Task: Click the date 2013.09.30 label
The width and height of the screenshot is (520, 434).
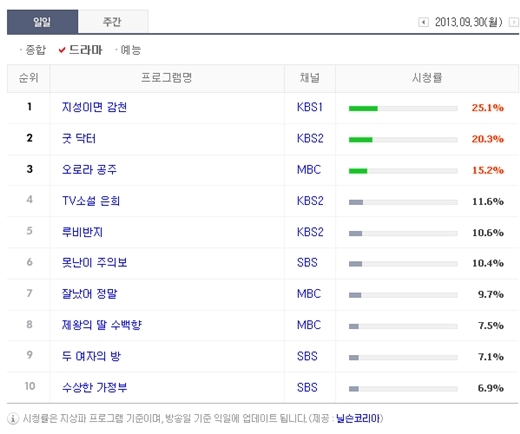Action: coord(468,22)
